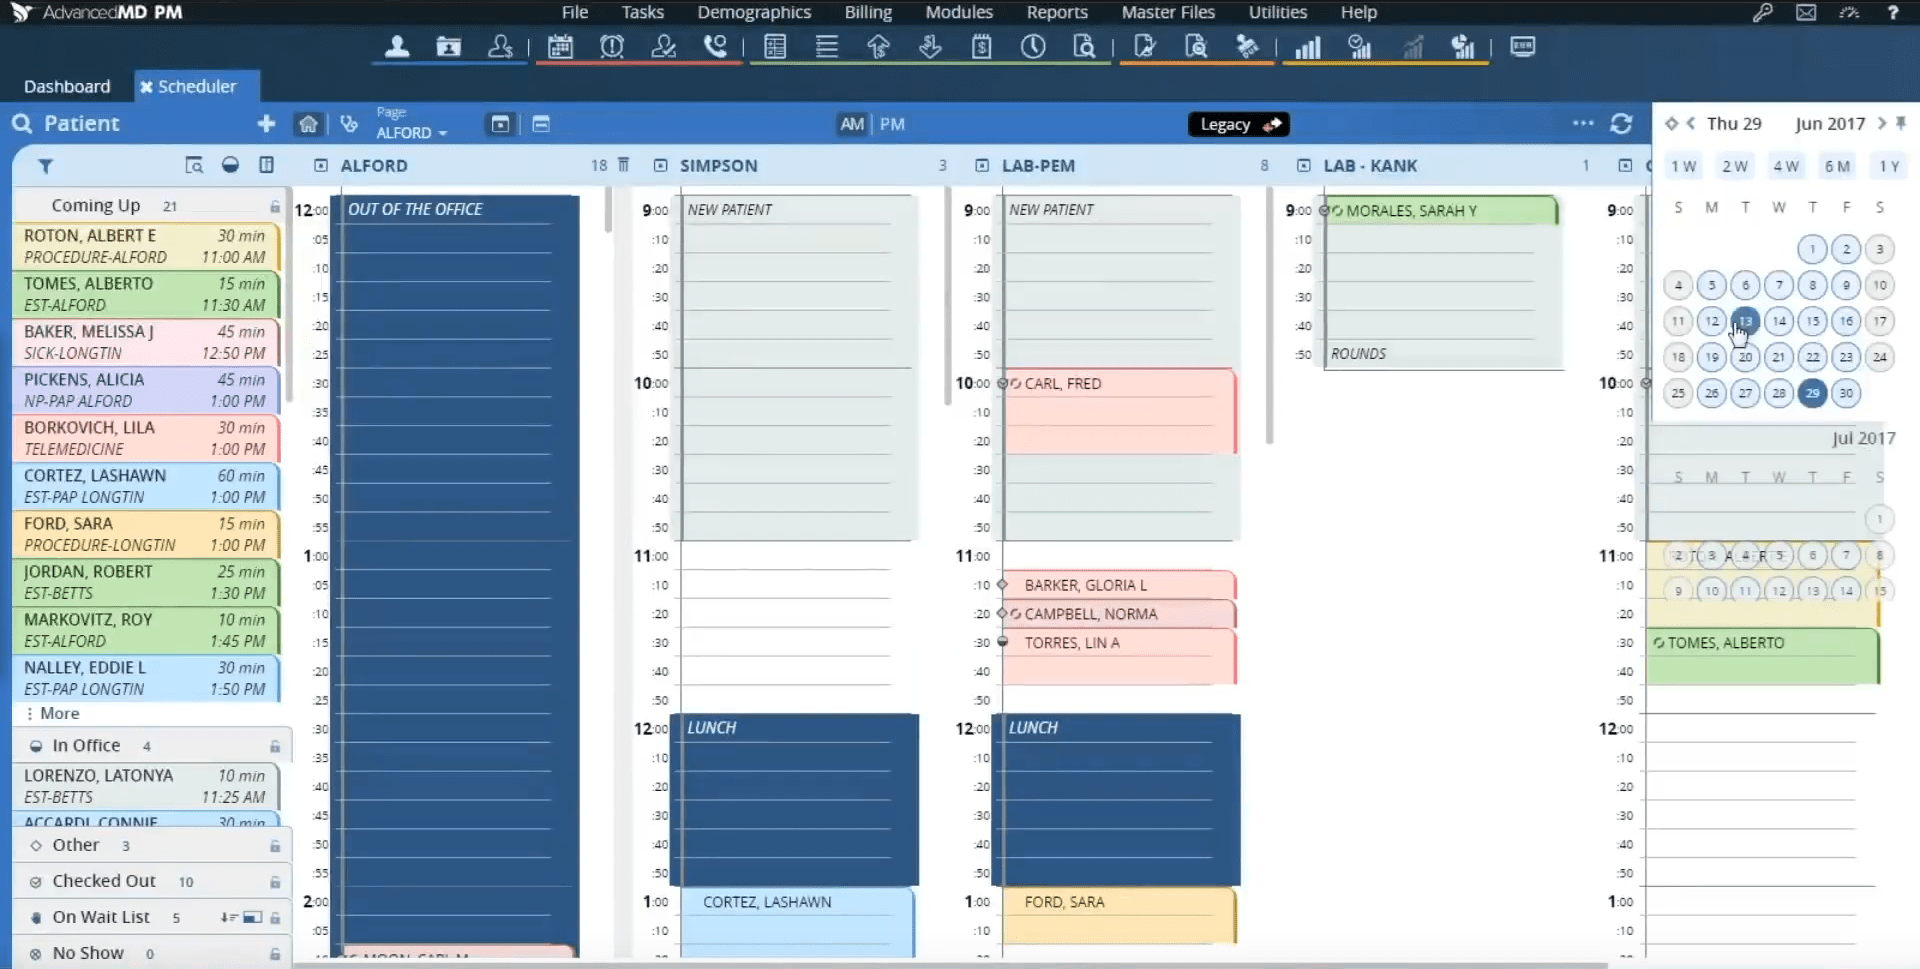Select the home icon next to Patient search
This screenshot has height=969, width=1920.
pos(308,123)
